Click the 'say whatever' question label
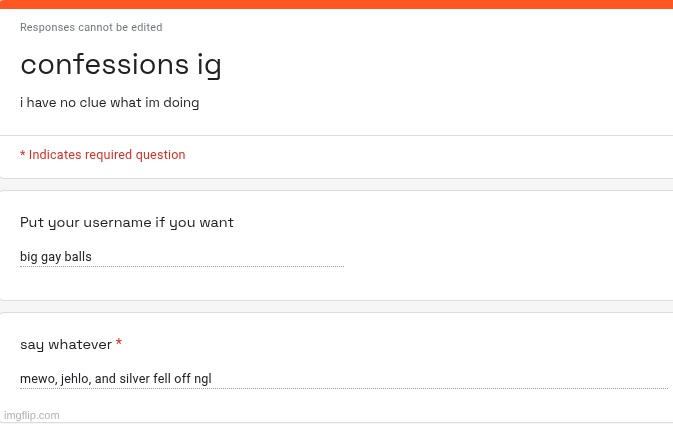This screenshot has width=673, height=424. click(65, 344)
